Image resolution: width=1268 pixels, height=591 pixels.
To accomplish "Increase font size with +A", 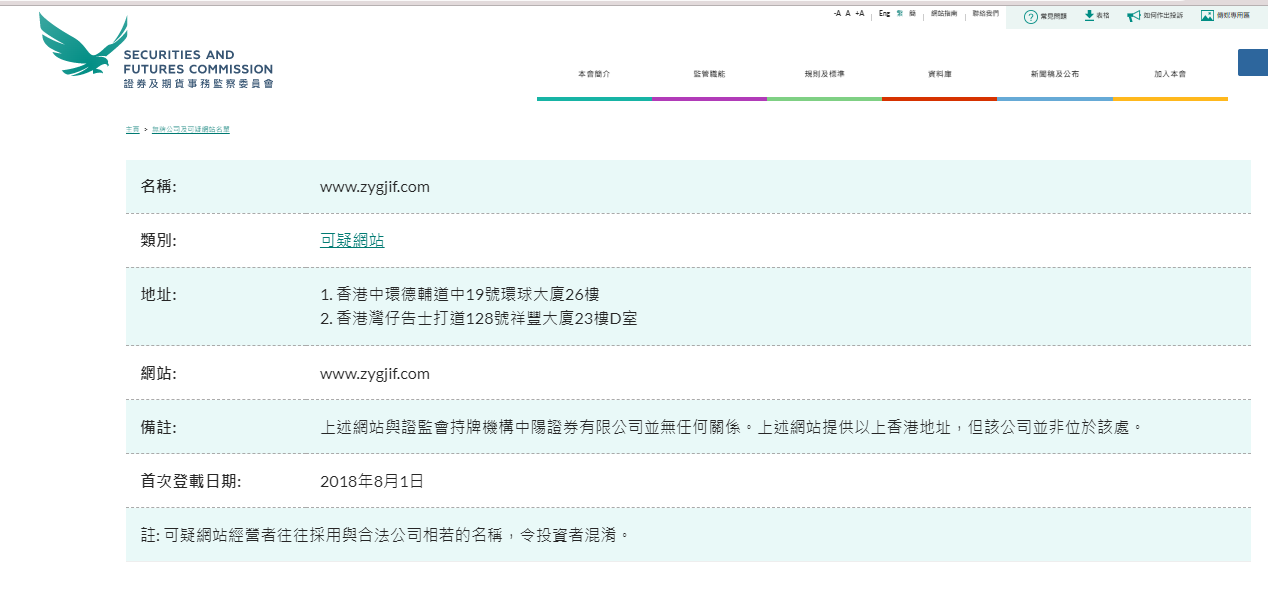I will point(859,14).
